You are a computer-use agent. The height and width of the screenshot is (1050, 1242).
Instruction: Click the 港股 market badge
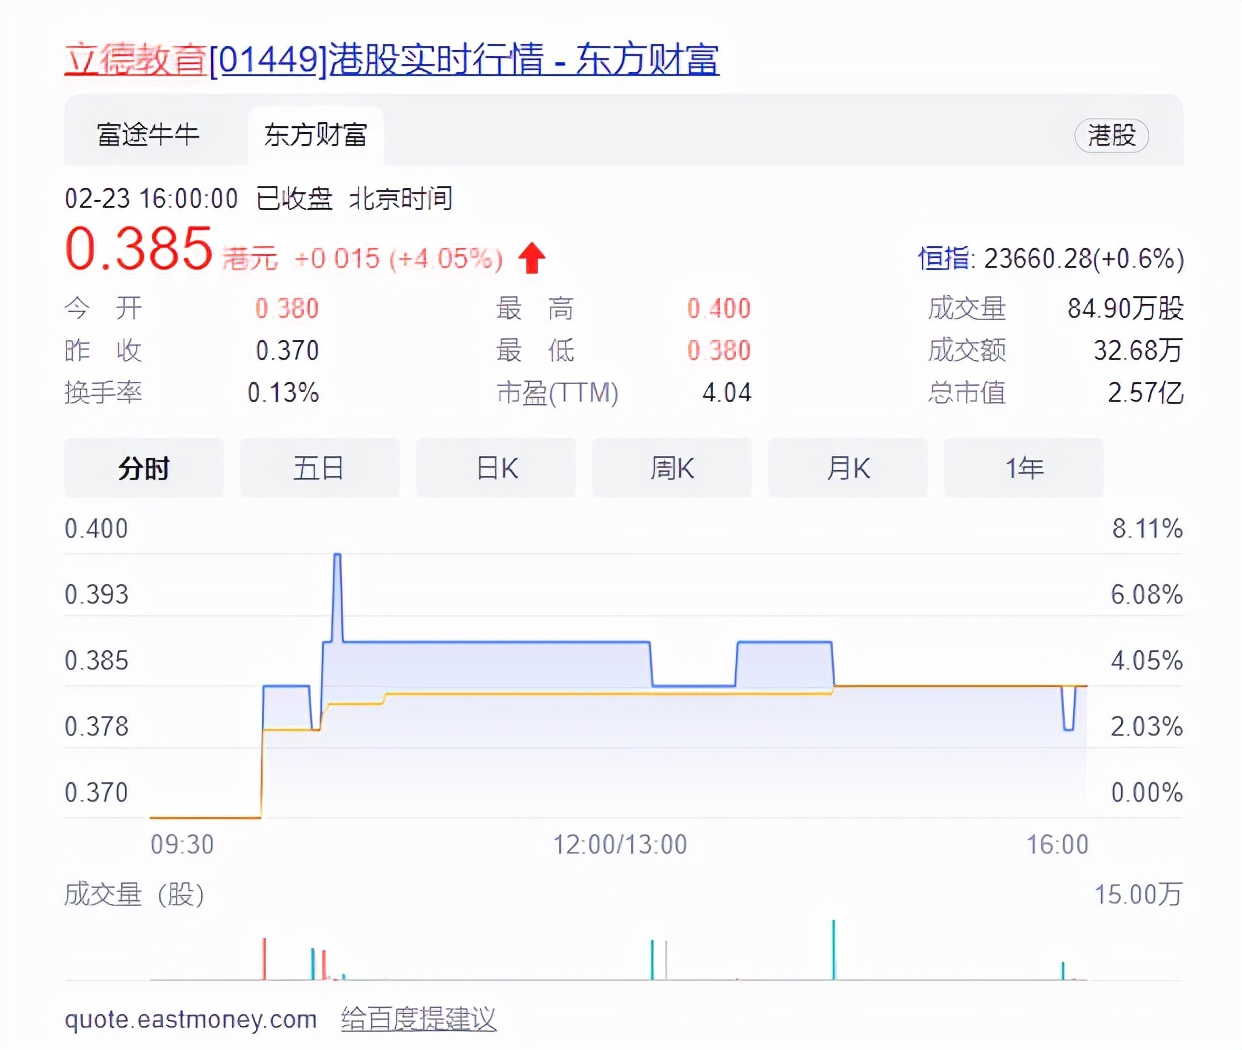1111,135
